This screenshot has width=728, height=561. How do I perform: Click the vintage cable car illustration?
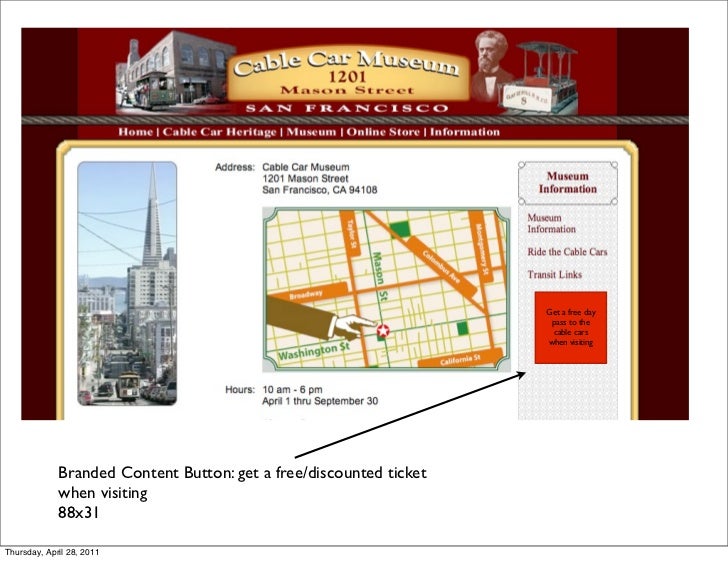tap(541, 78)
